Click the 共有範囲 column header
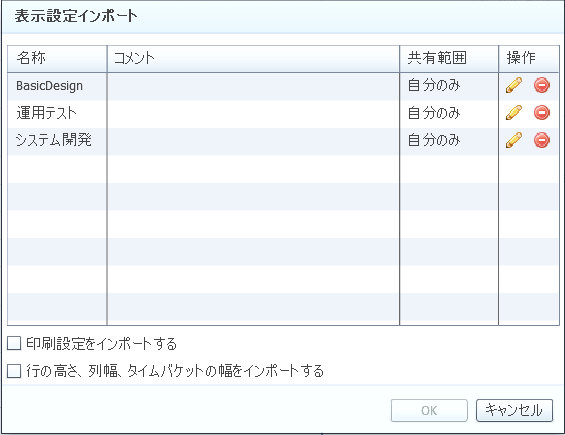Viewport: 565px width, 435px height. (x=449, y=59)
